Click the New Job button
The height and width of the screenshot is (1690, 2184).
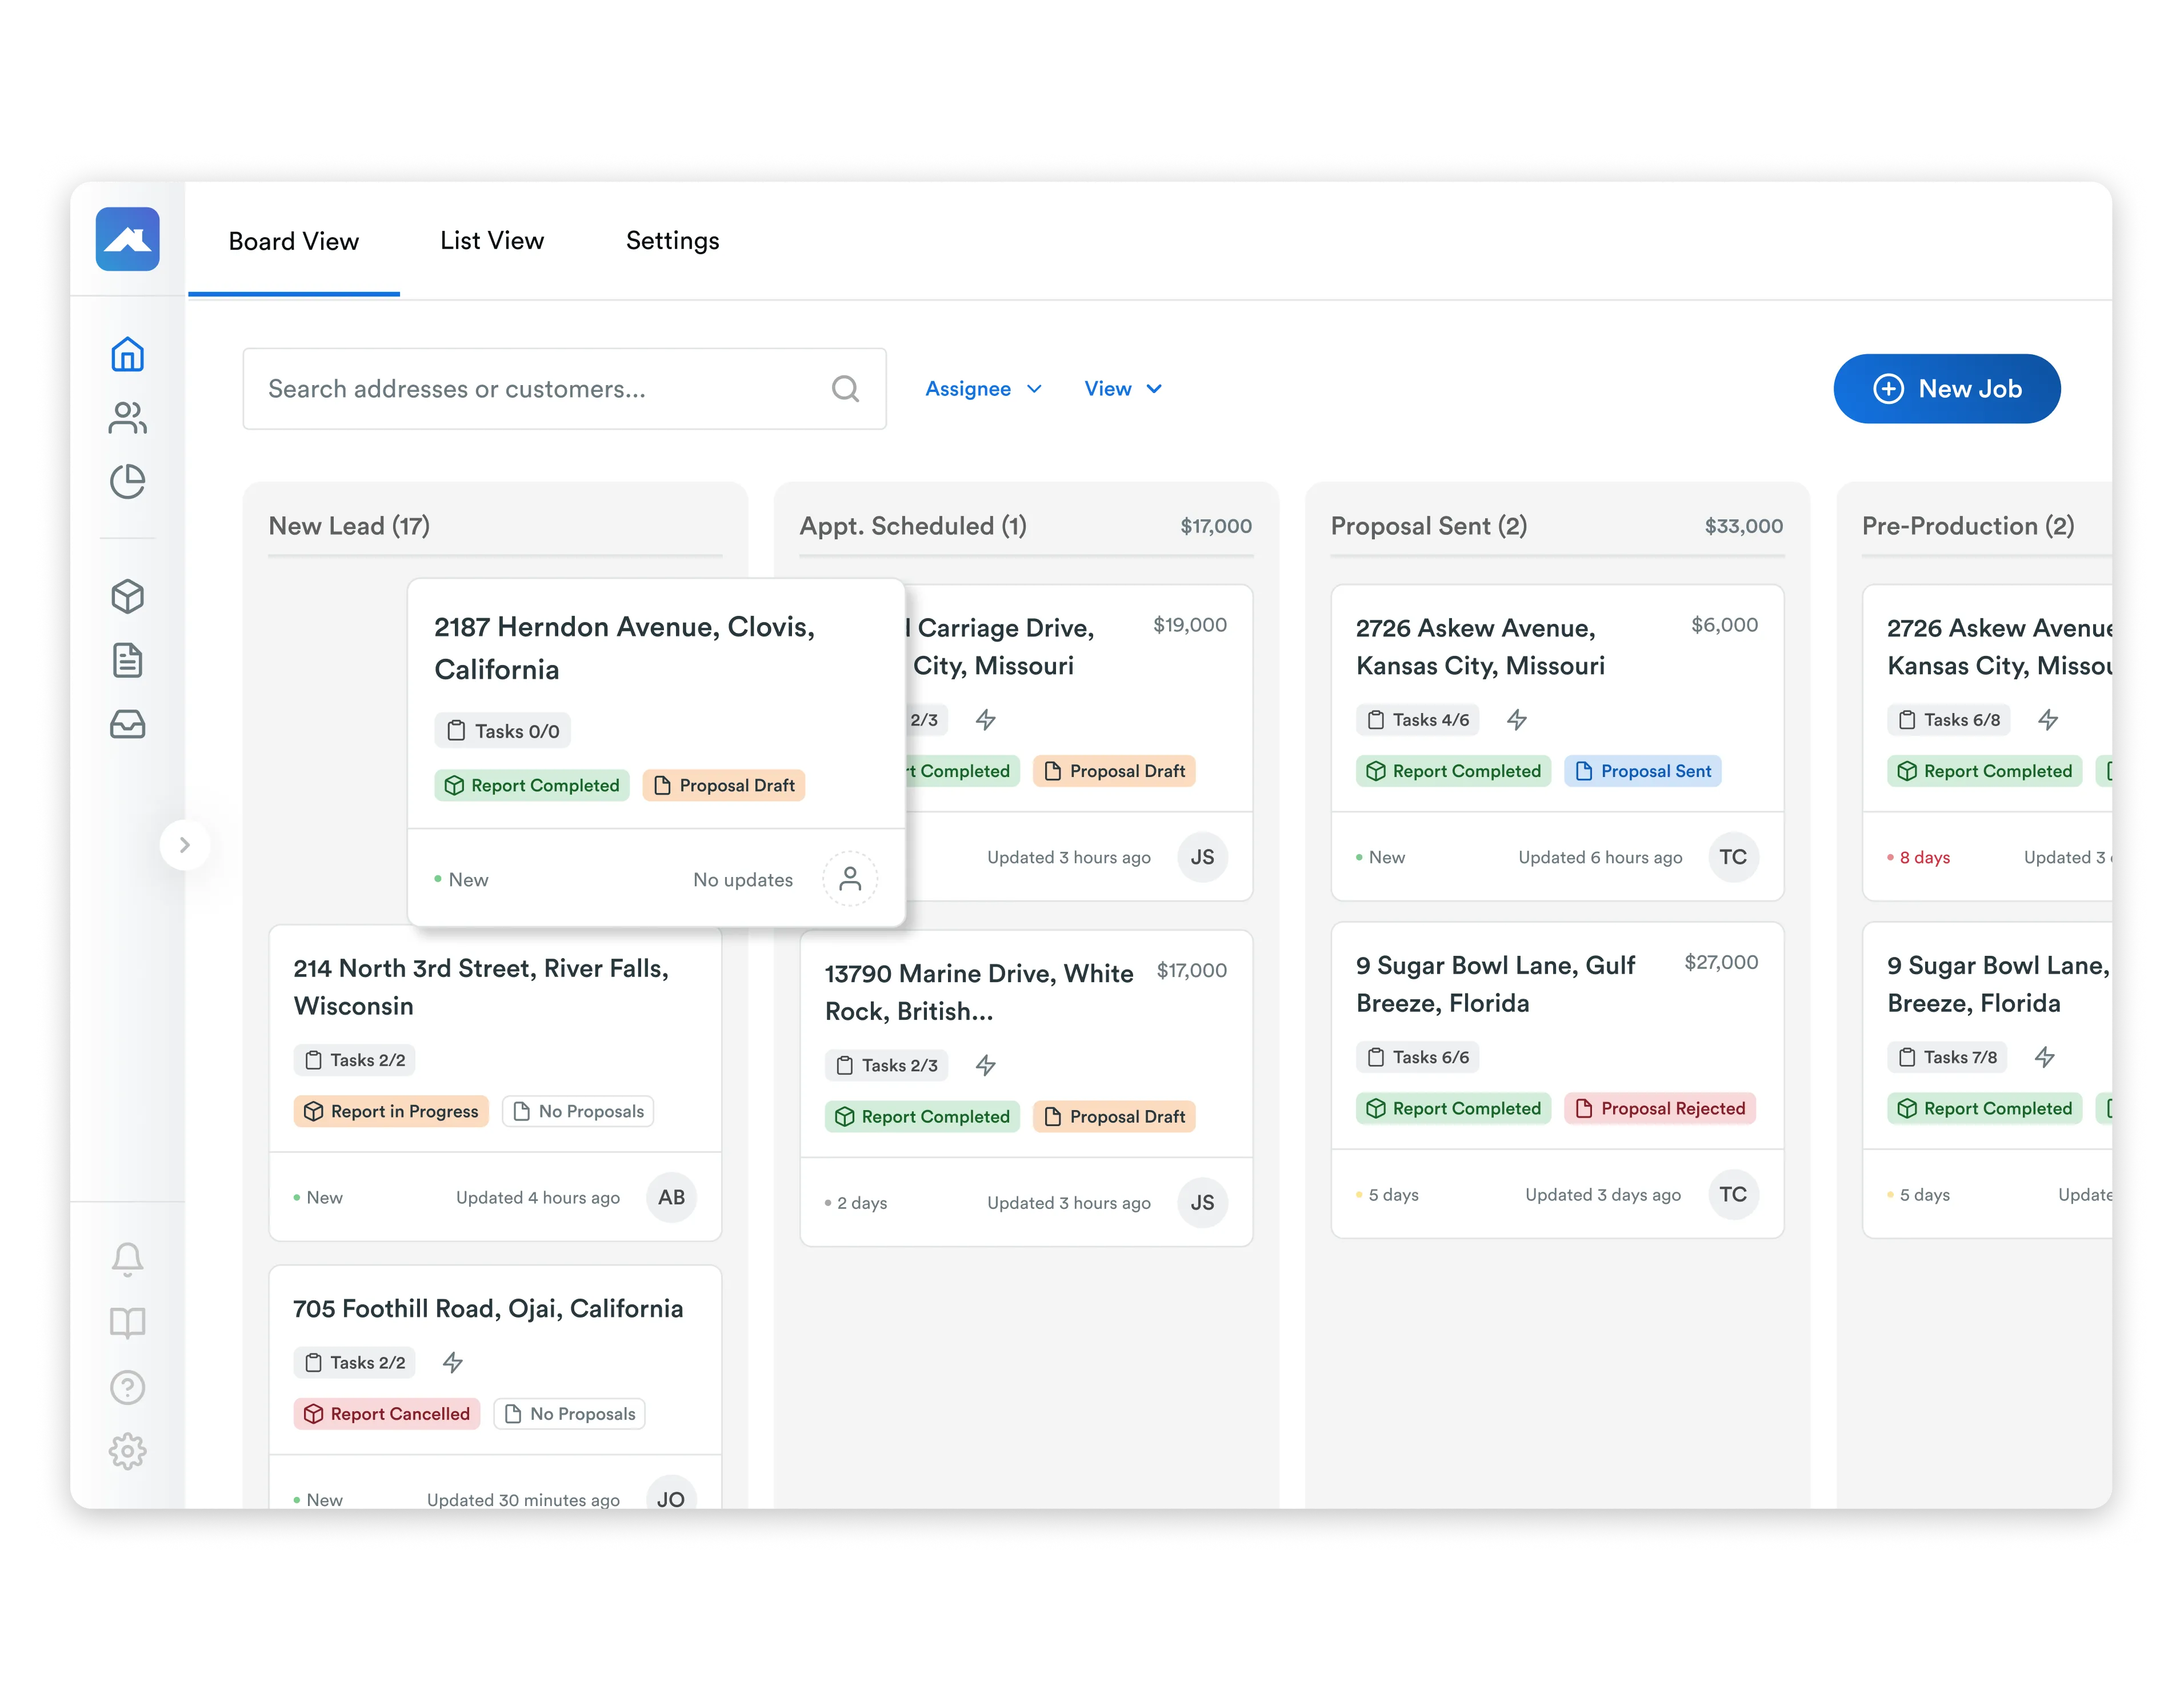click(x=1946, y=389)
